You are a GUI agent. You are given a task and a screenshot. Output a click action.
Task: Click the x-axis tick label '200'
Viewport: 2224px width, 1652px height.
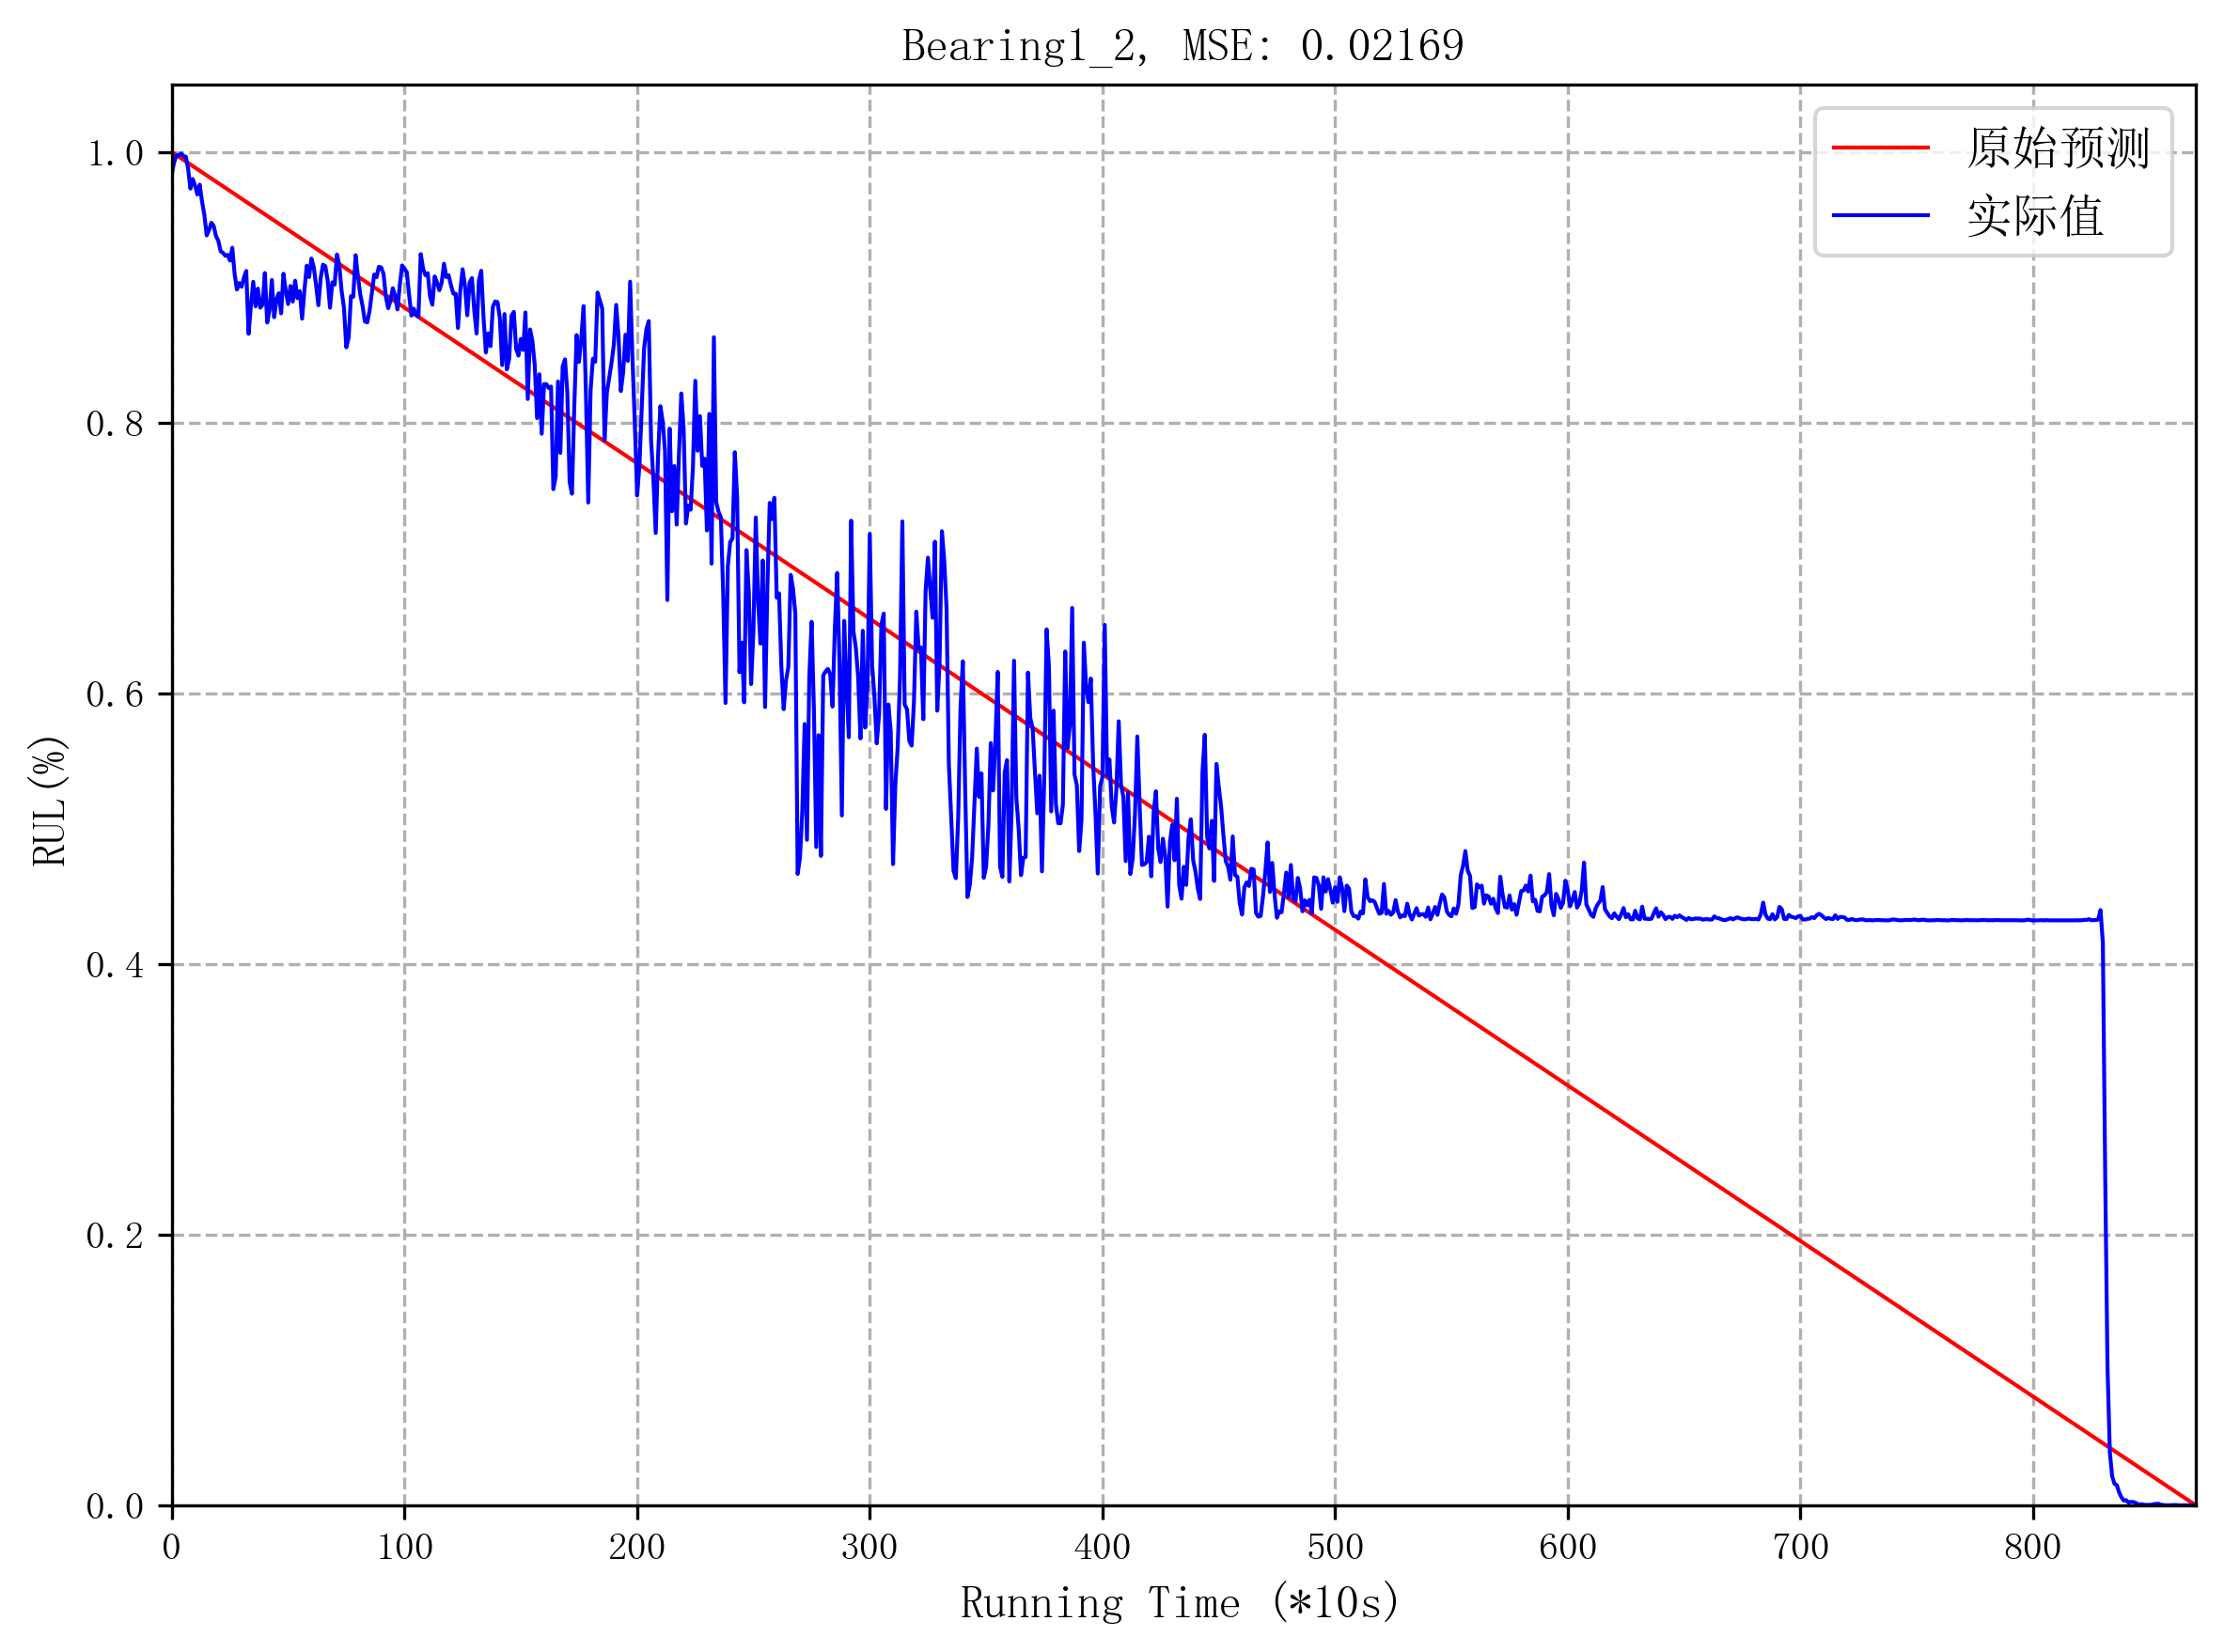(637, 1547)
